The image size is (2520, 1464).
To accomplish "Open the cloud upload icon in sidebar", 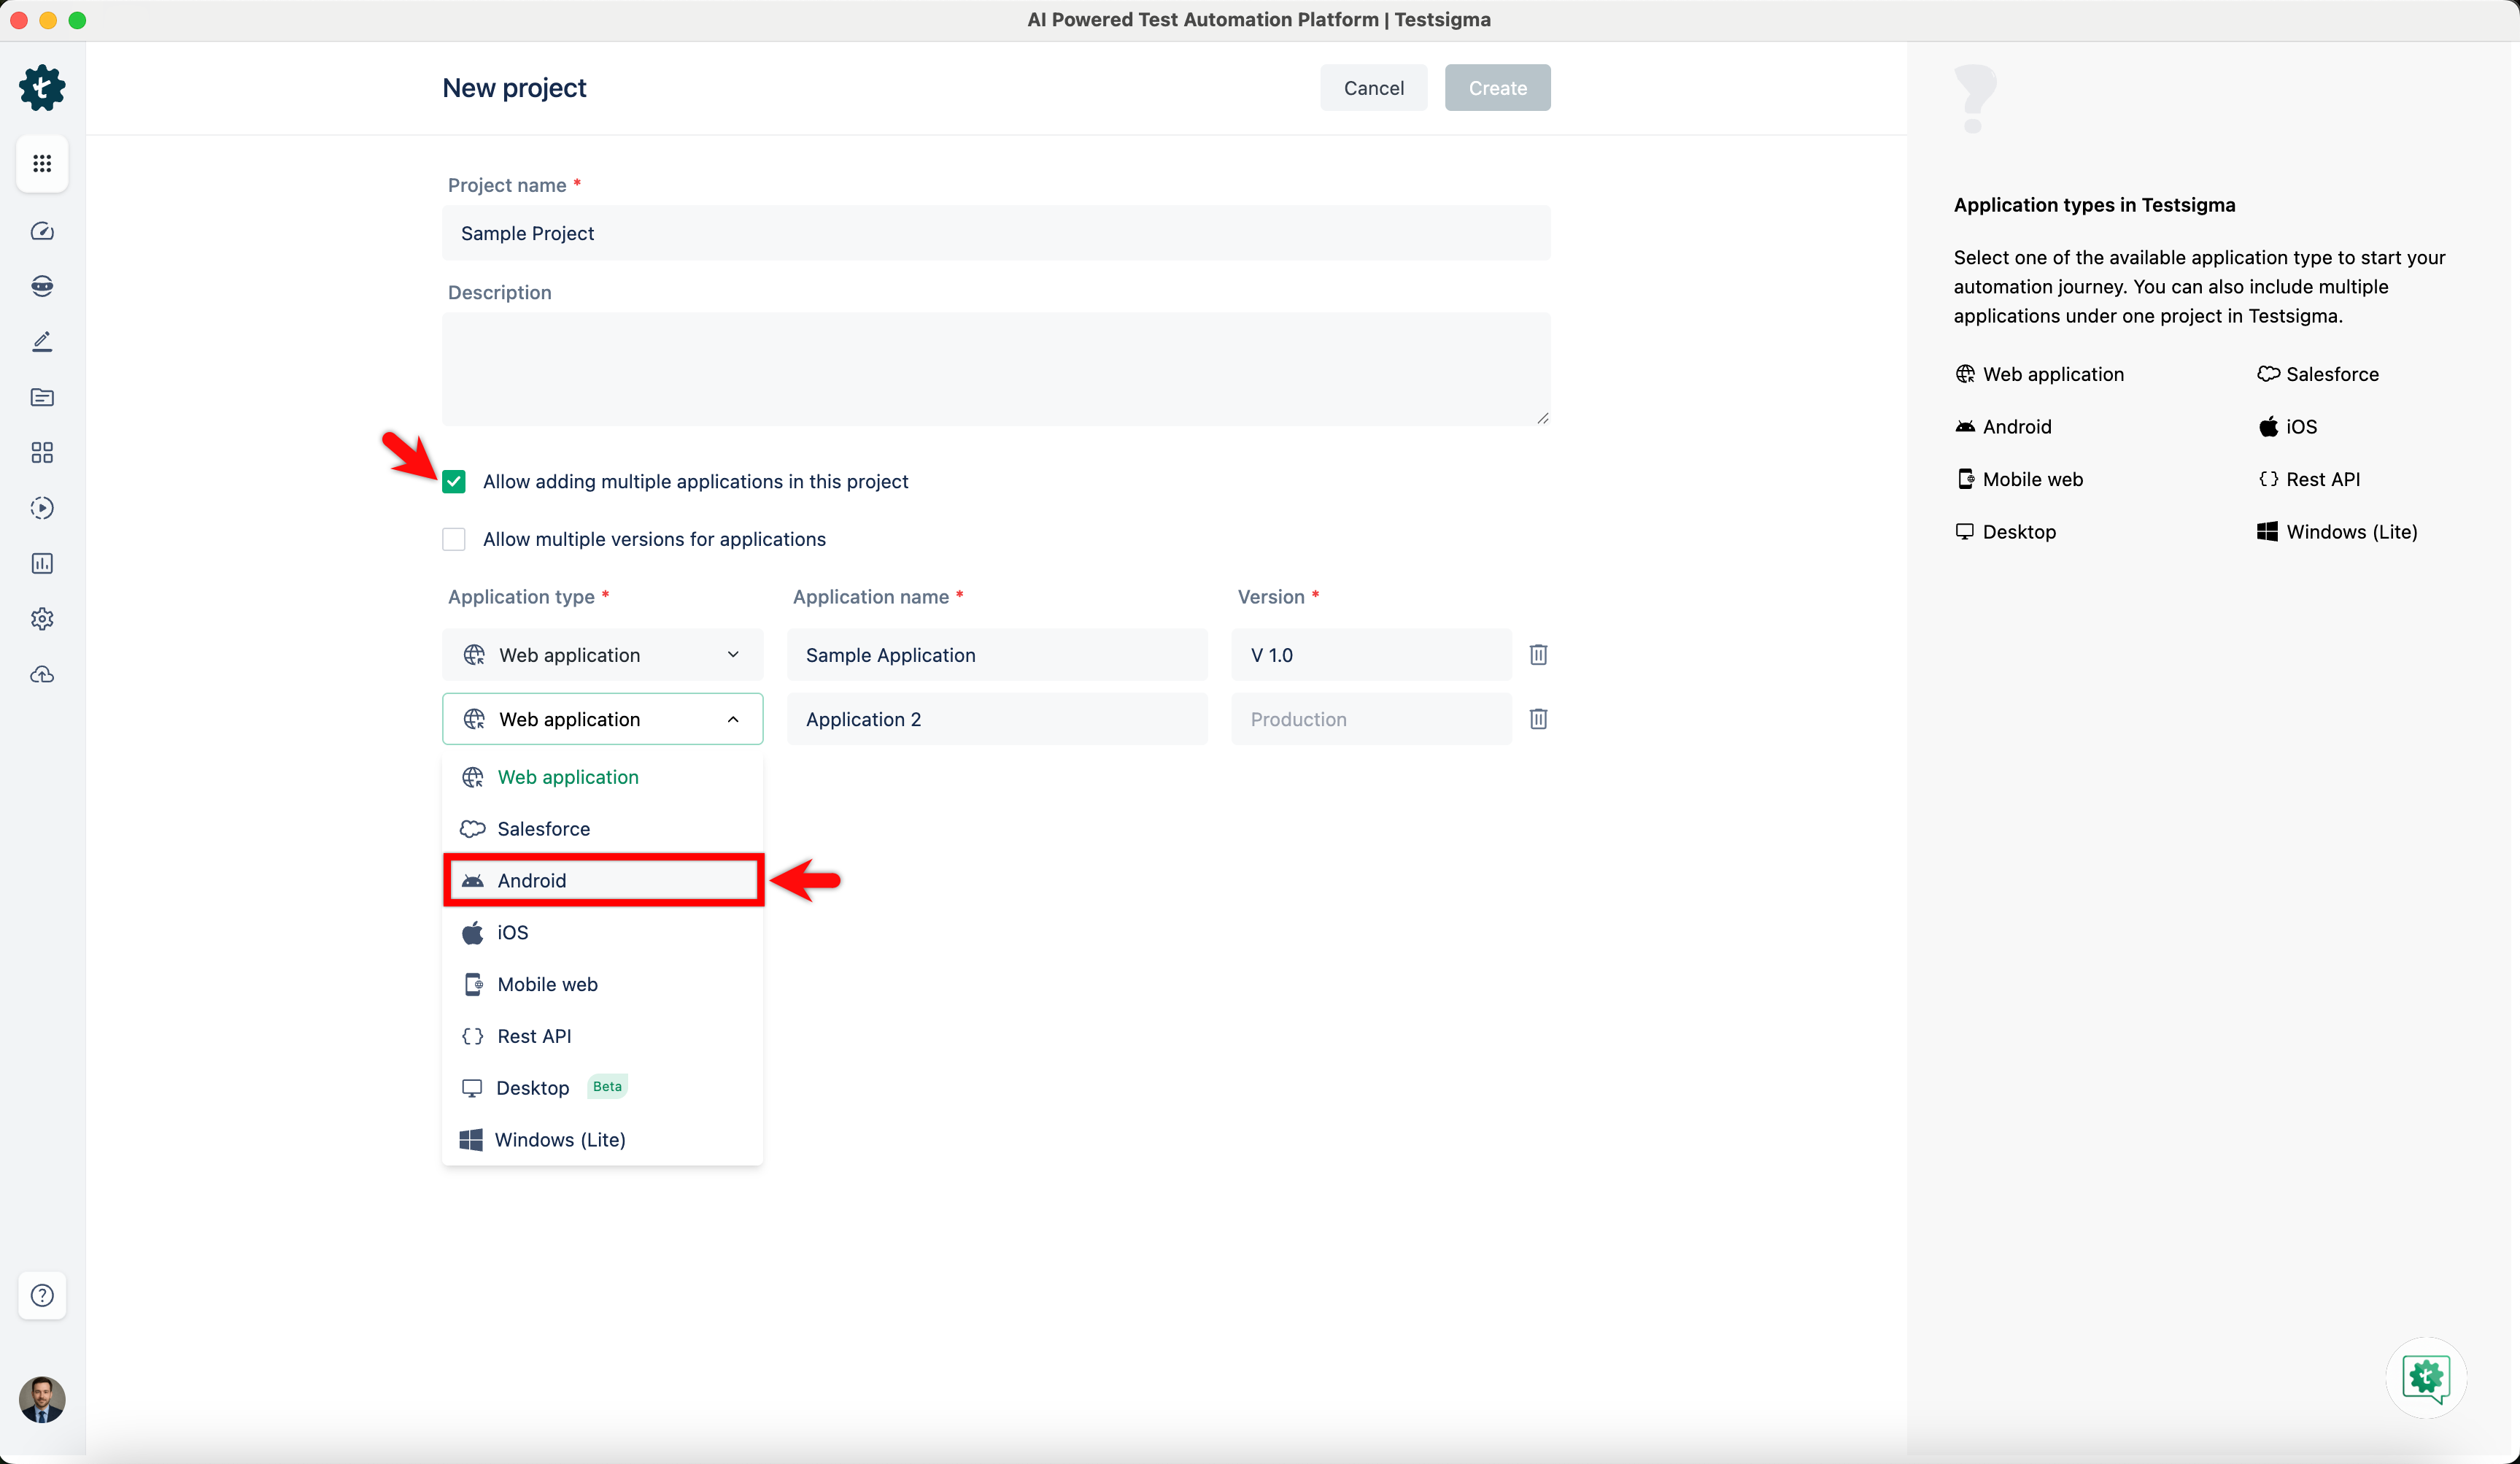I will [42, 674].
